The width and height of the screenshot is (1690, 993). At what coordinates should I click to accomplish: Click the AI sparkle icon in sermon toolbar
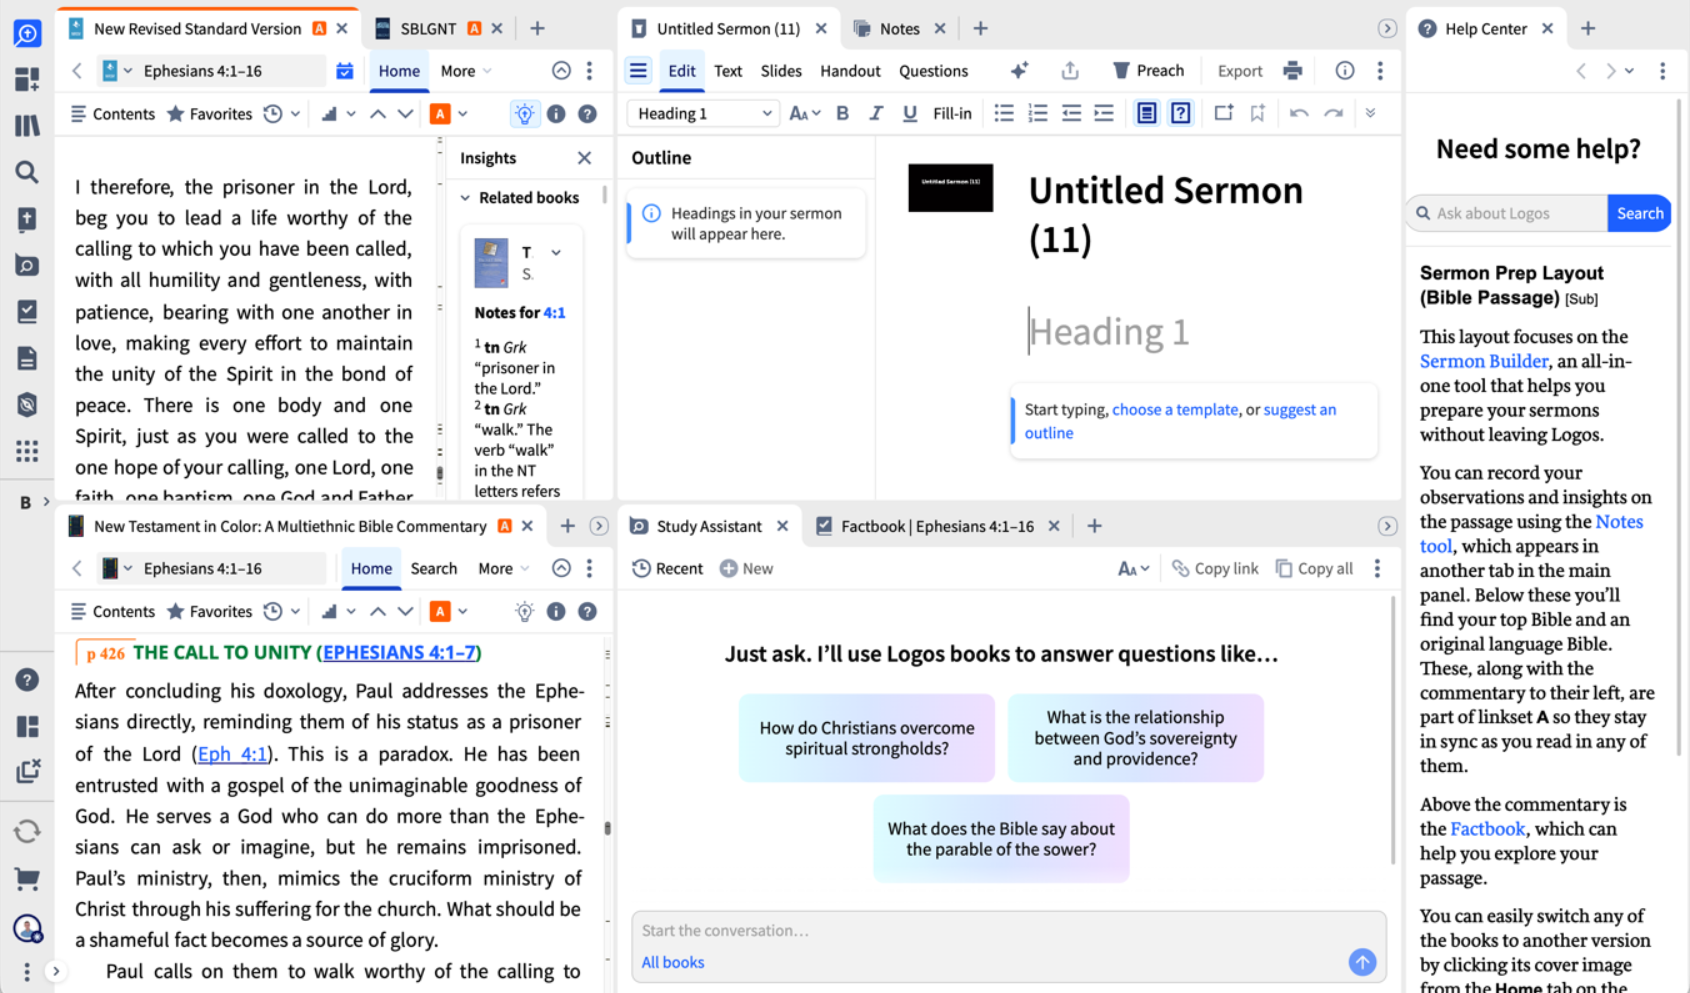[1019, 70]
